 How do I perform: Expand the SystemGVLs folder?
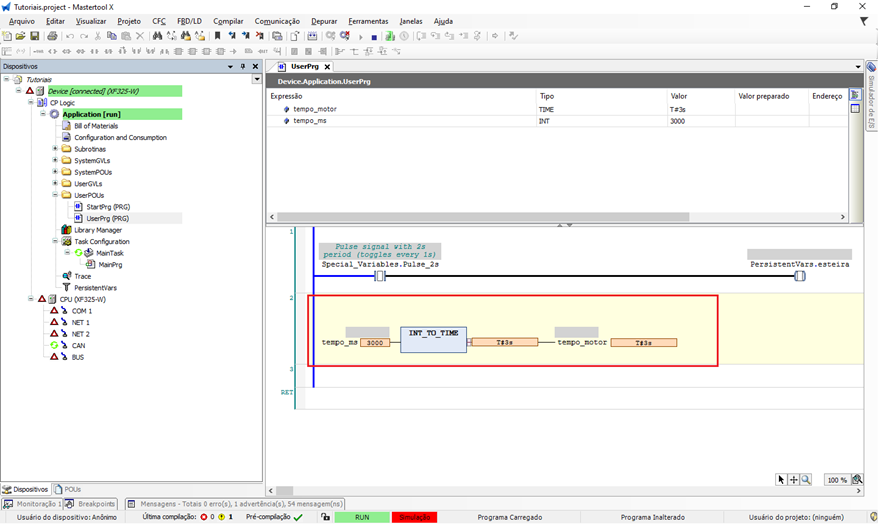(x=55, y=161)
